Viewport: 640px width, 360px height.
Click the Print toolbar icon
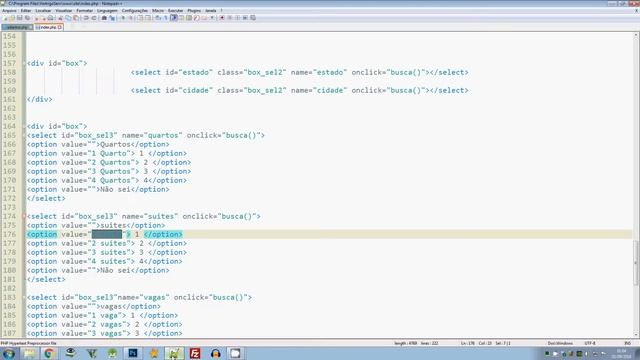pos(50,18)
